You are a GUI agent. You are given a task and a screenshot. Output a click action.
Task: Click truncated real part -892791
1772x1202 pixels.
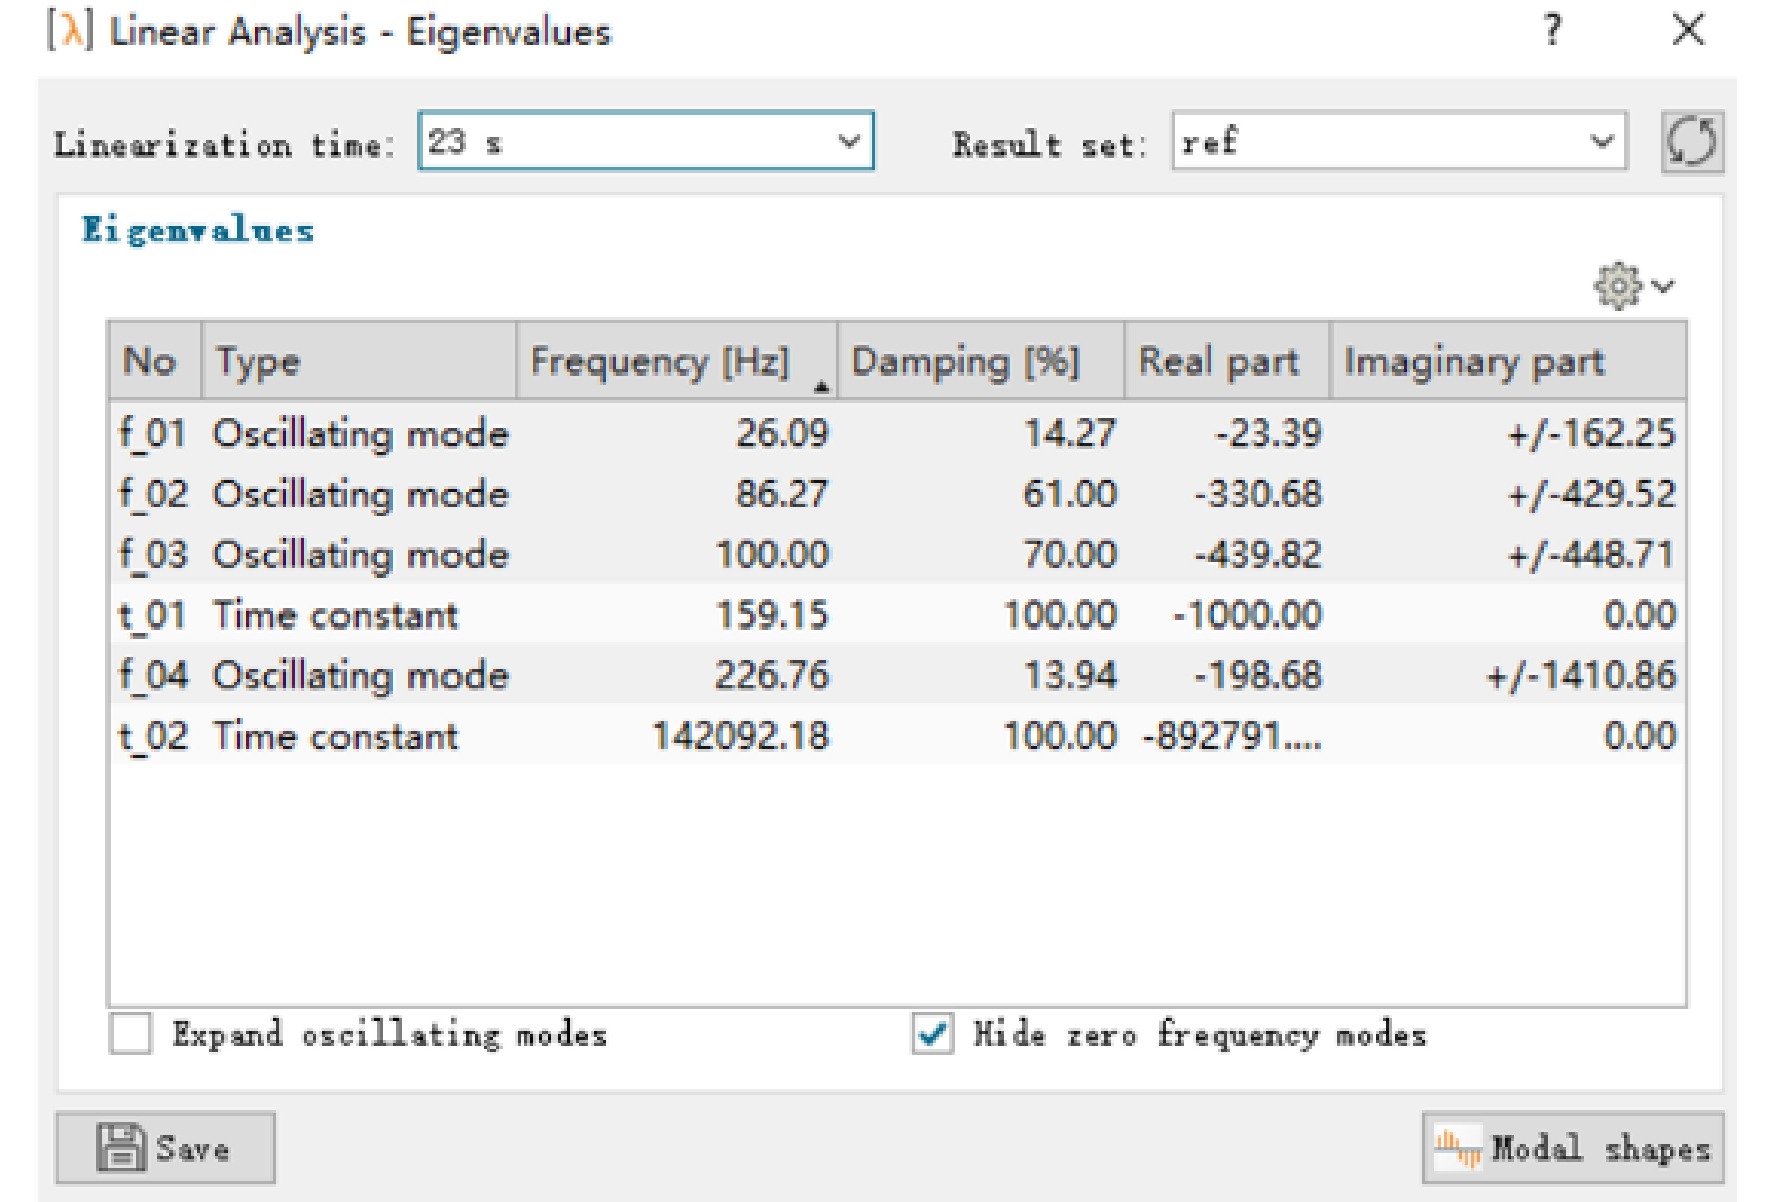click(1232, 736)
